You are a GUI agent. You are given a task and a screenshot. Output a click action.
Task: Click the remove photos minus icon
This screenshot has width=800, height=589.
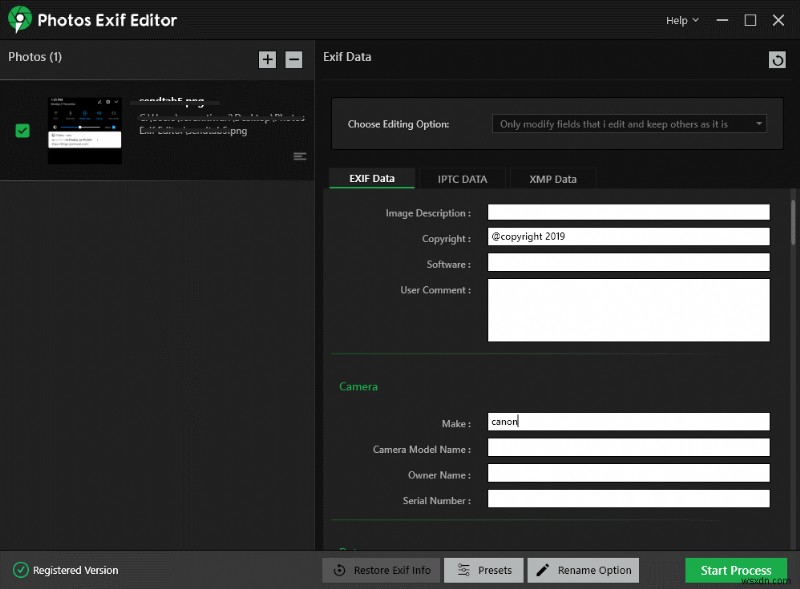[x=293, y=59]
